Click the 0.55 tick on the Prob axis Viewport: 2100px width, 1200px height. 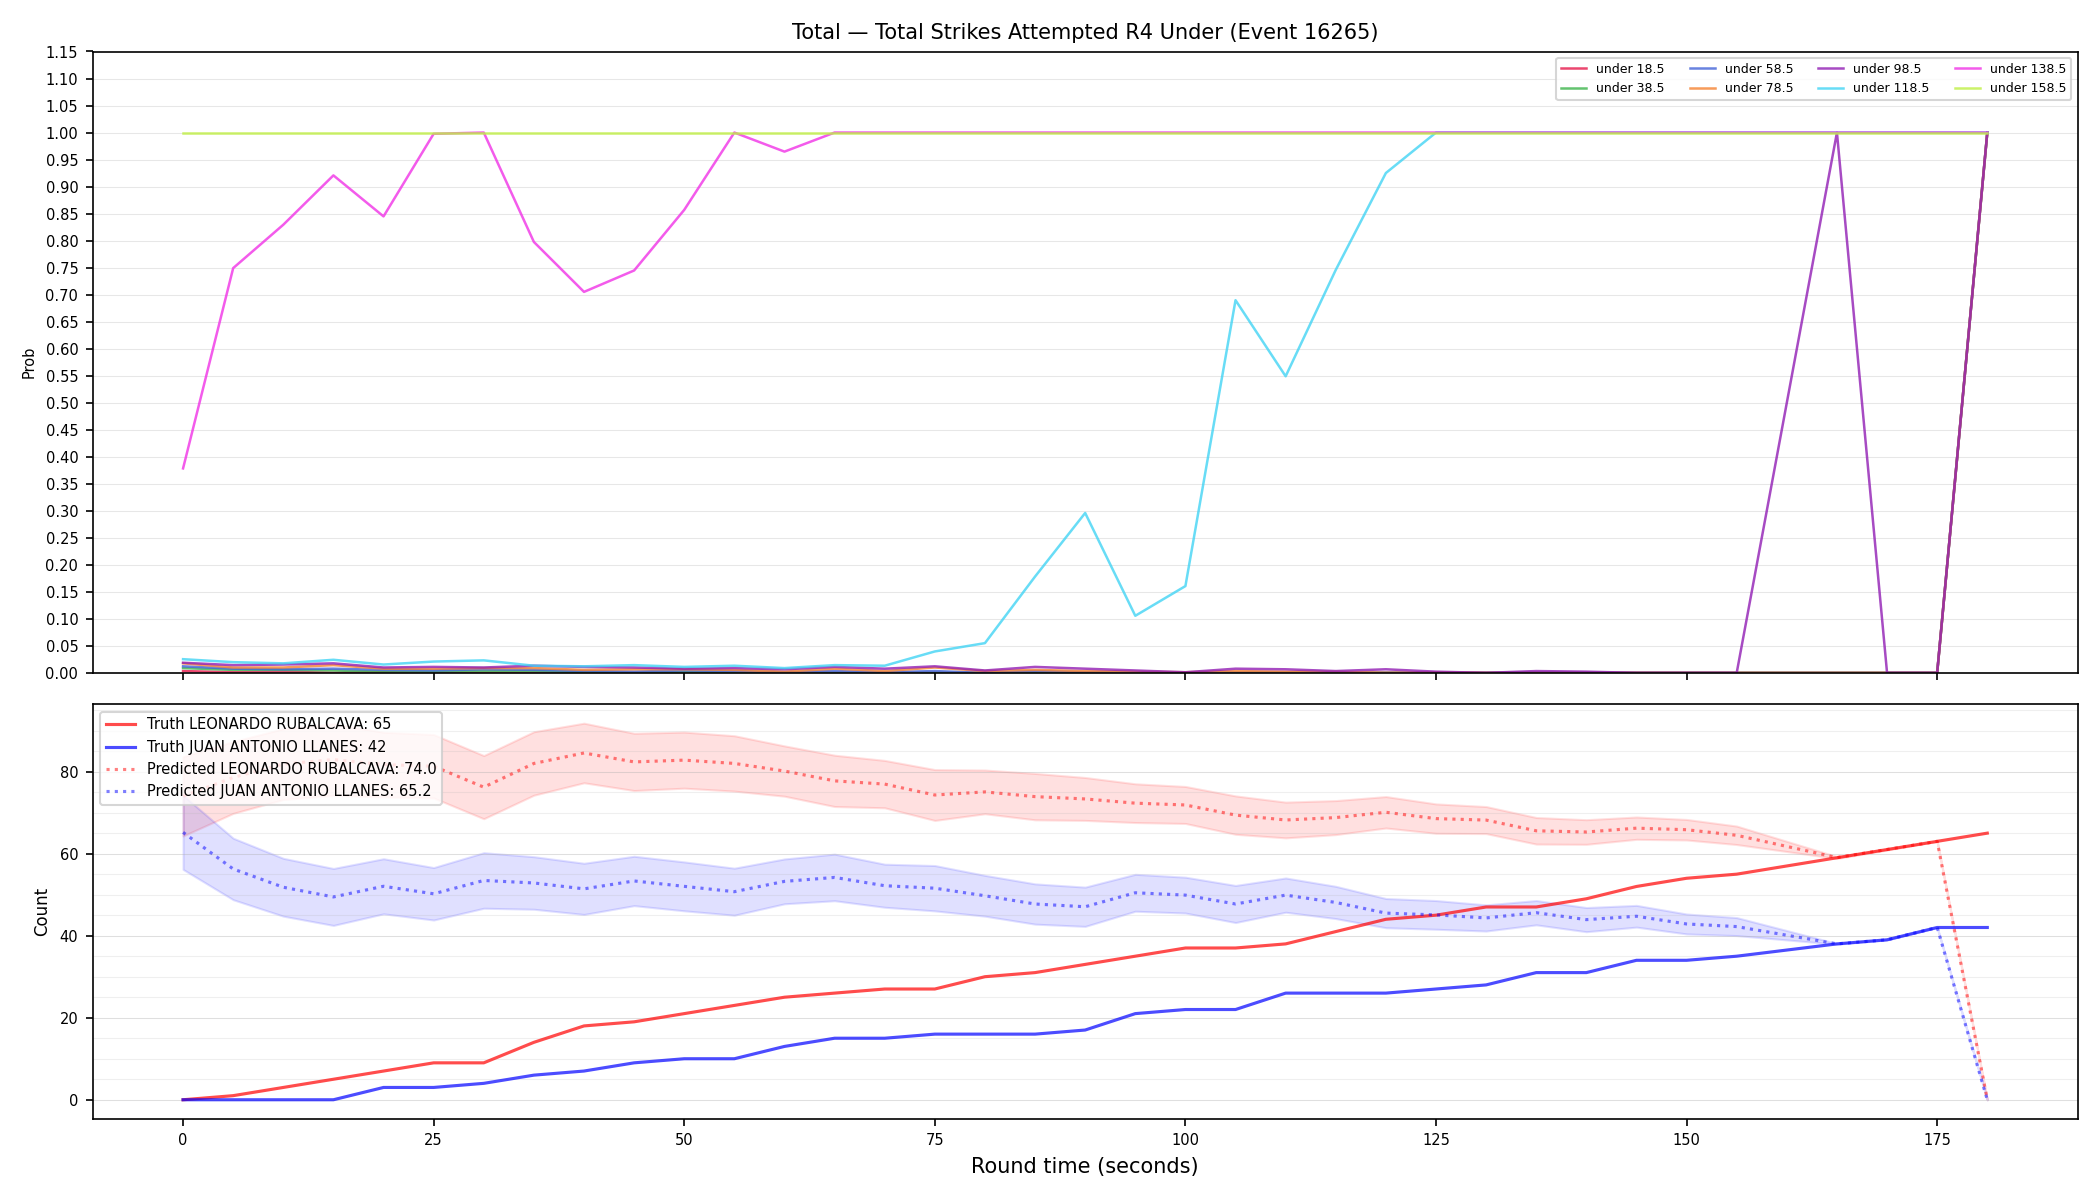(62, 377)
